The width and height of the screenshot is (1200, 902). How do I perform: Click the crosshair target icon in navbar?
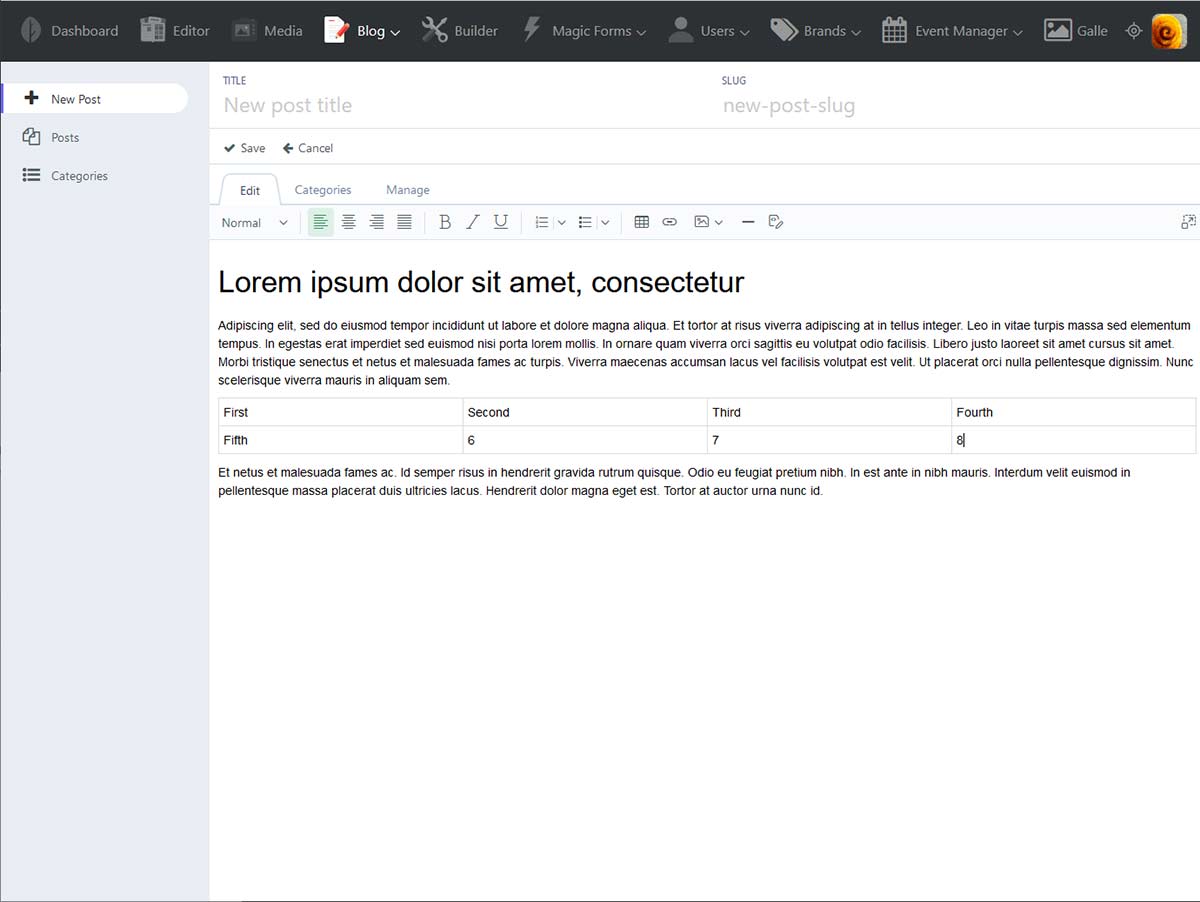[1133, 30]
